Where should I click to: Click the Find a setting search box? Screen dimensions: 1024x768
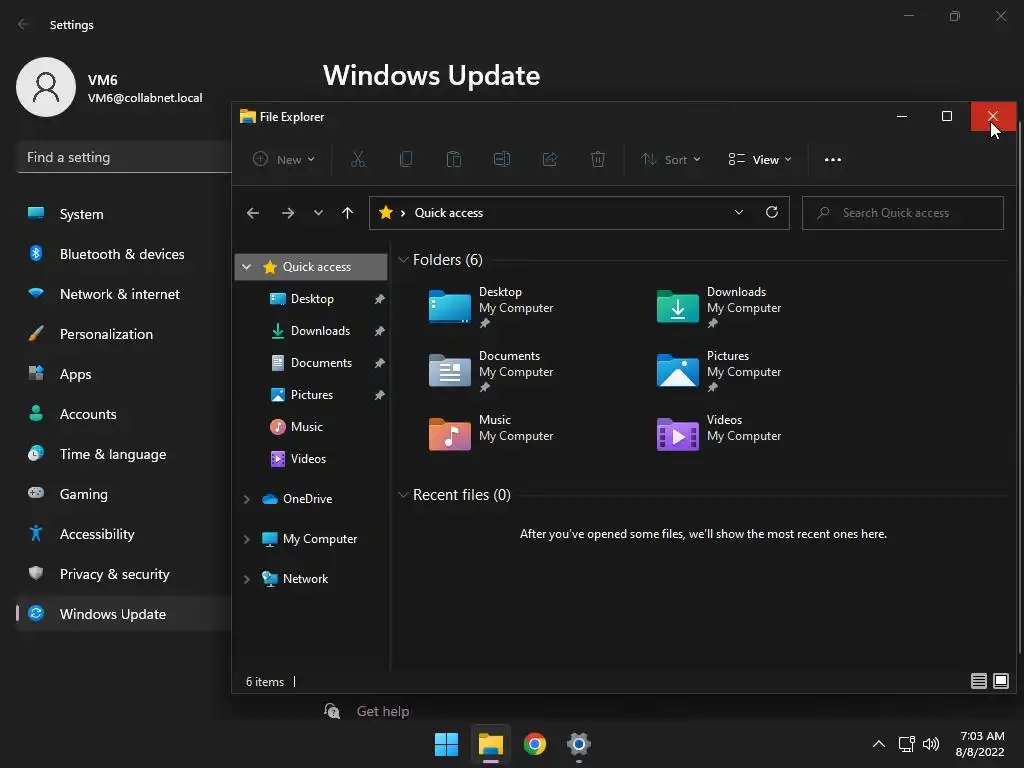pyautogui.click(x=124, y=157)
